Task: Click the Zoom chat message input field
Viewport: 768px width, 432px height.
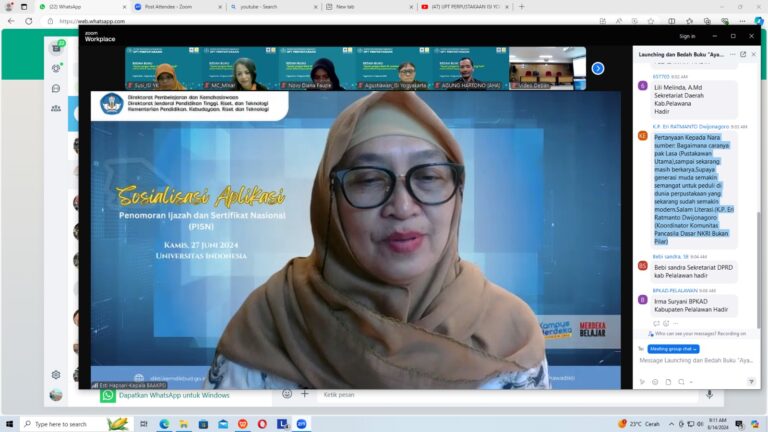Action: (695, 360)
